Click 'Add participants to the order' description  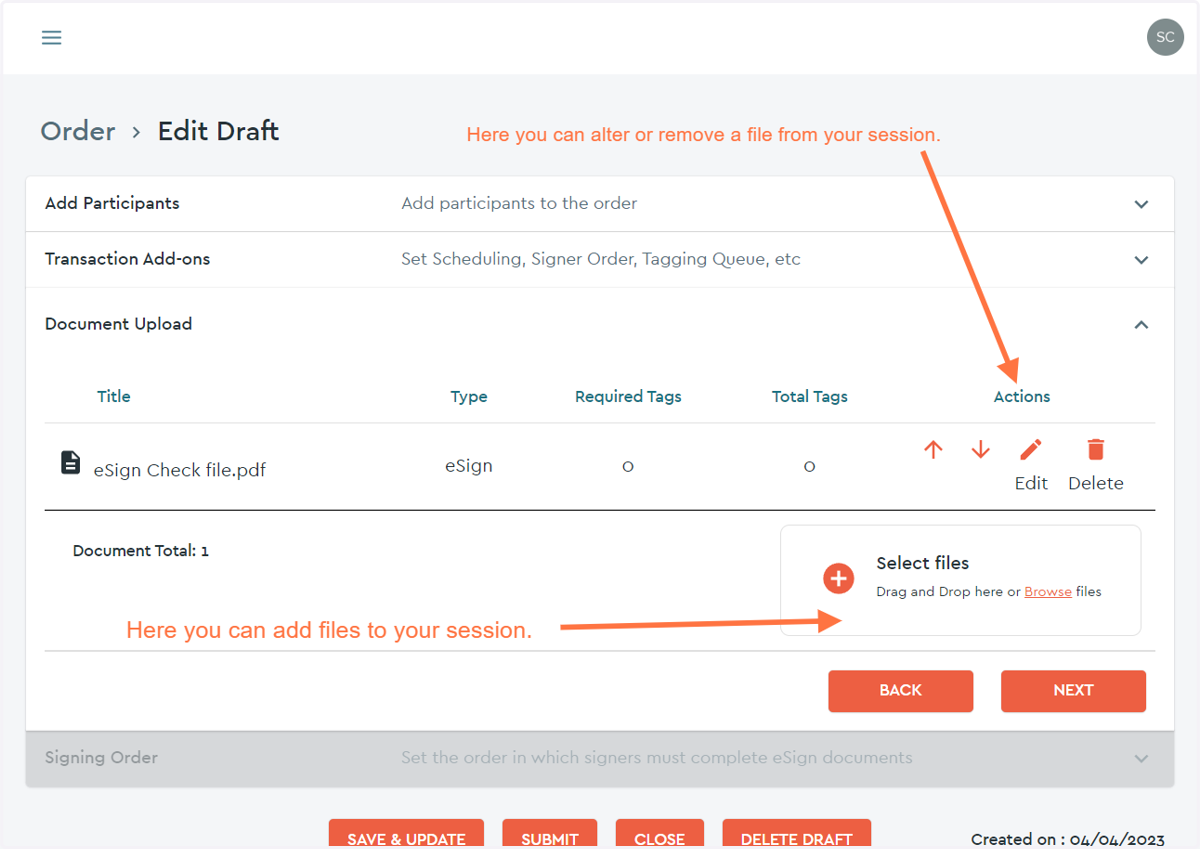[x=519, y=203]
